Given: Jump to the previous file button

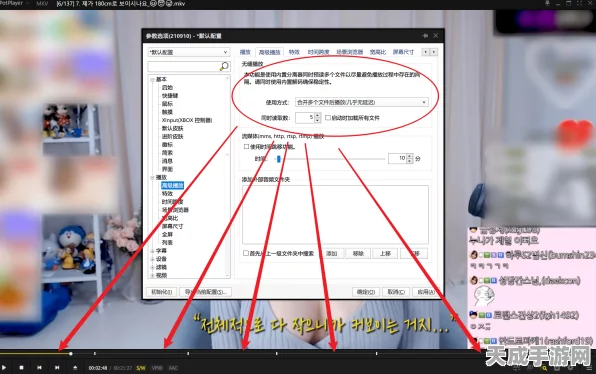Looking at the screenshot, I should pos(39,368).
